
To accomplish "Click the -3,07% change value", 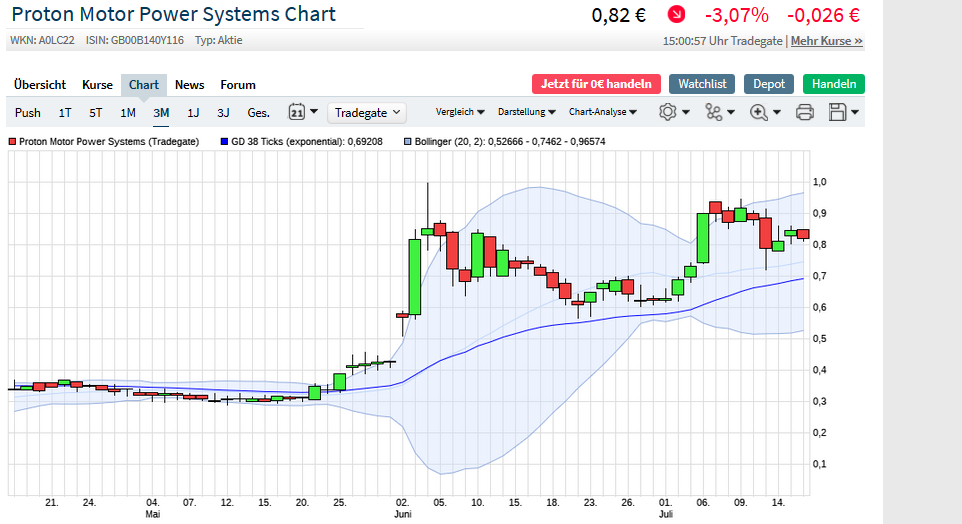I will [x=736, y=15].
